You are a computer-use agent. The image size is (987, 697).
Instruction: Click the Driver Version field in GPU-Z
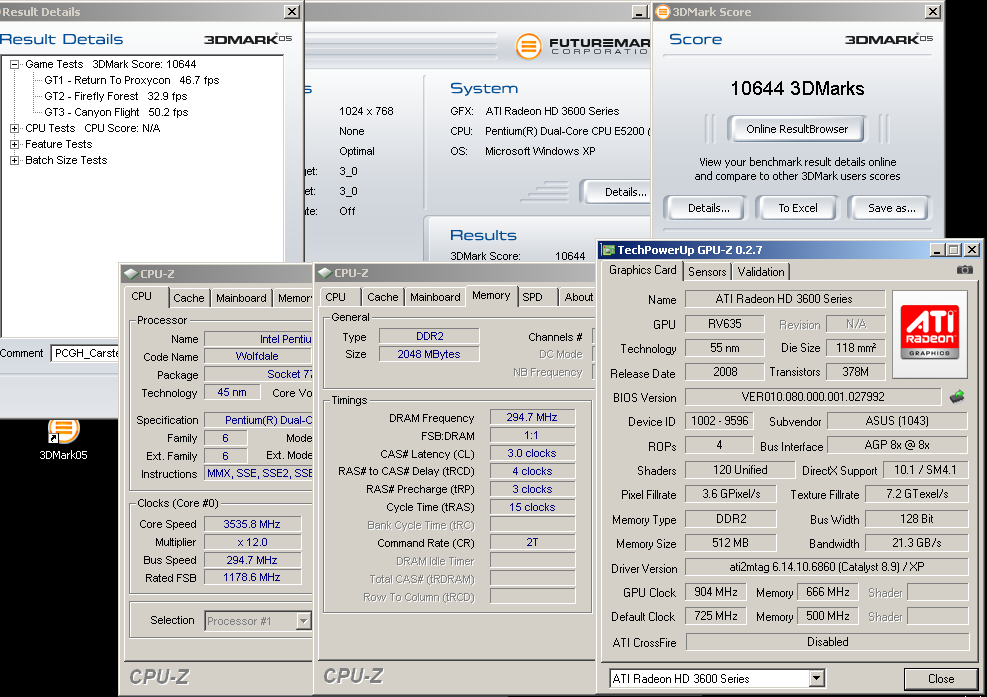[826, 567]
